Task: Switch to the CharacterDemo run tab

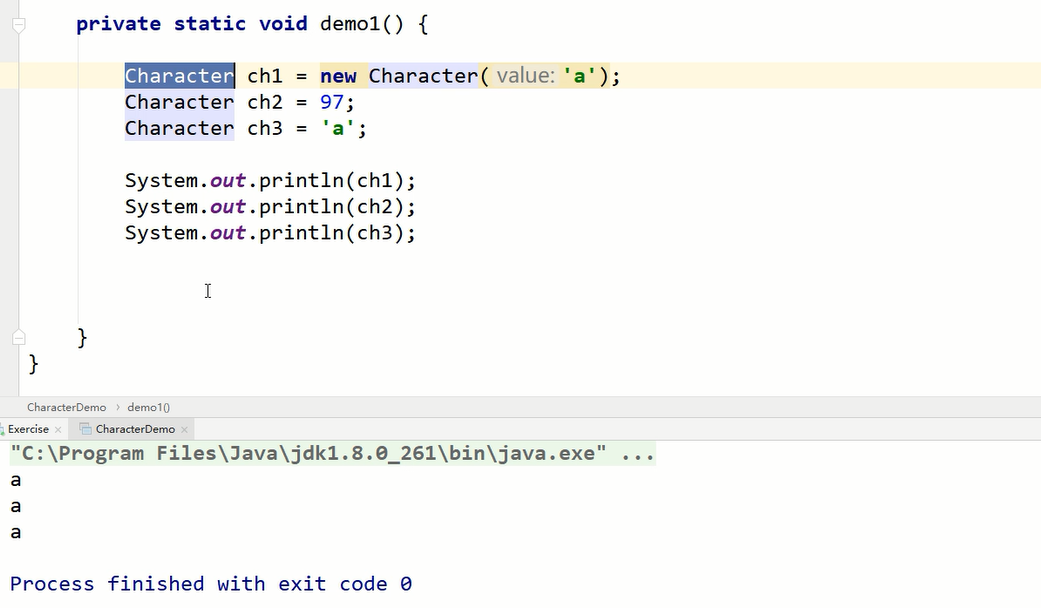Action: click(x=135, y=429)
